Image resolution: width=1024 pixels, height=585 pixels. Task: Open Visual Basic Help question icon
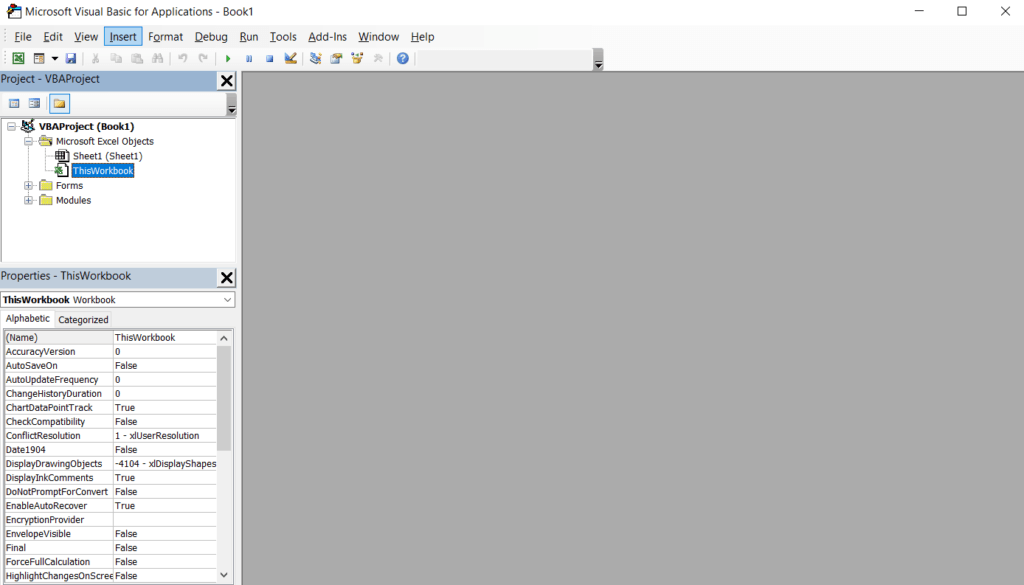click(x=403, y=59)
